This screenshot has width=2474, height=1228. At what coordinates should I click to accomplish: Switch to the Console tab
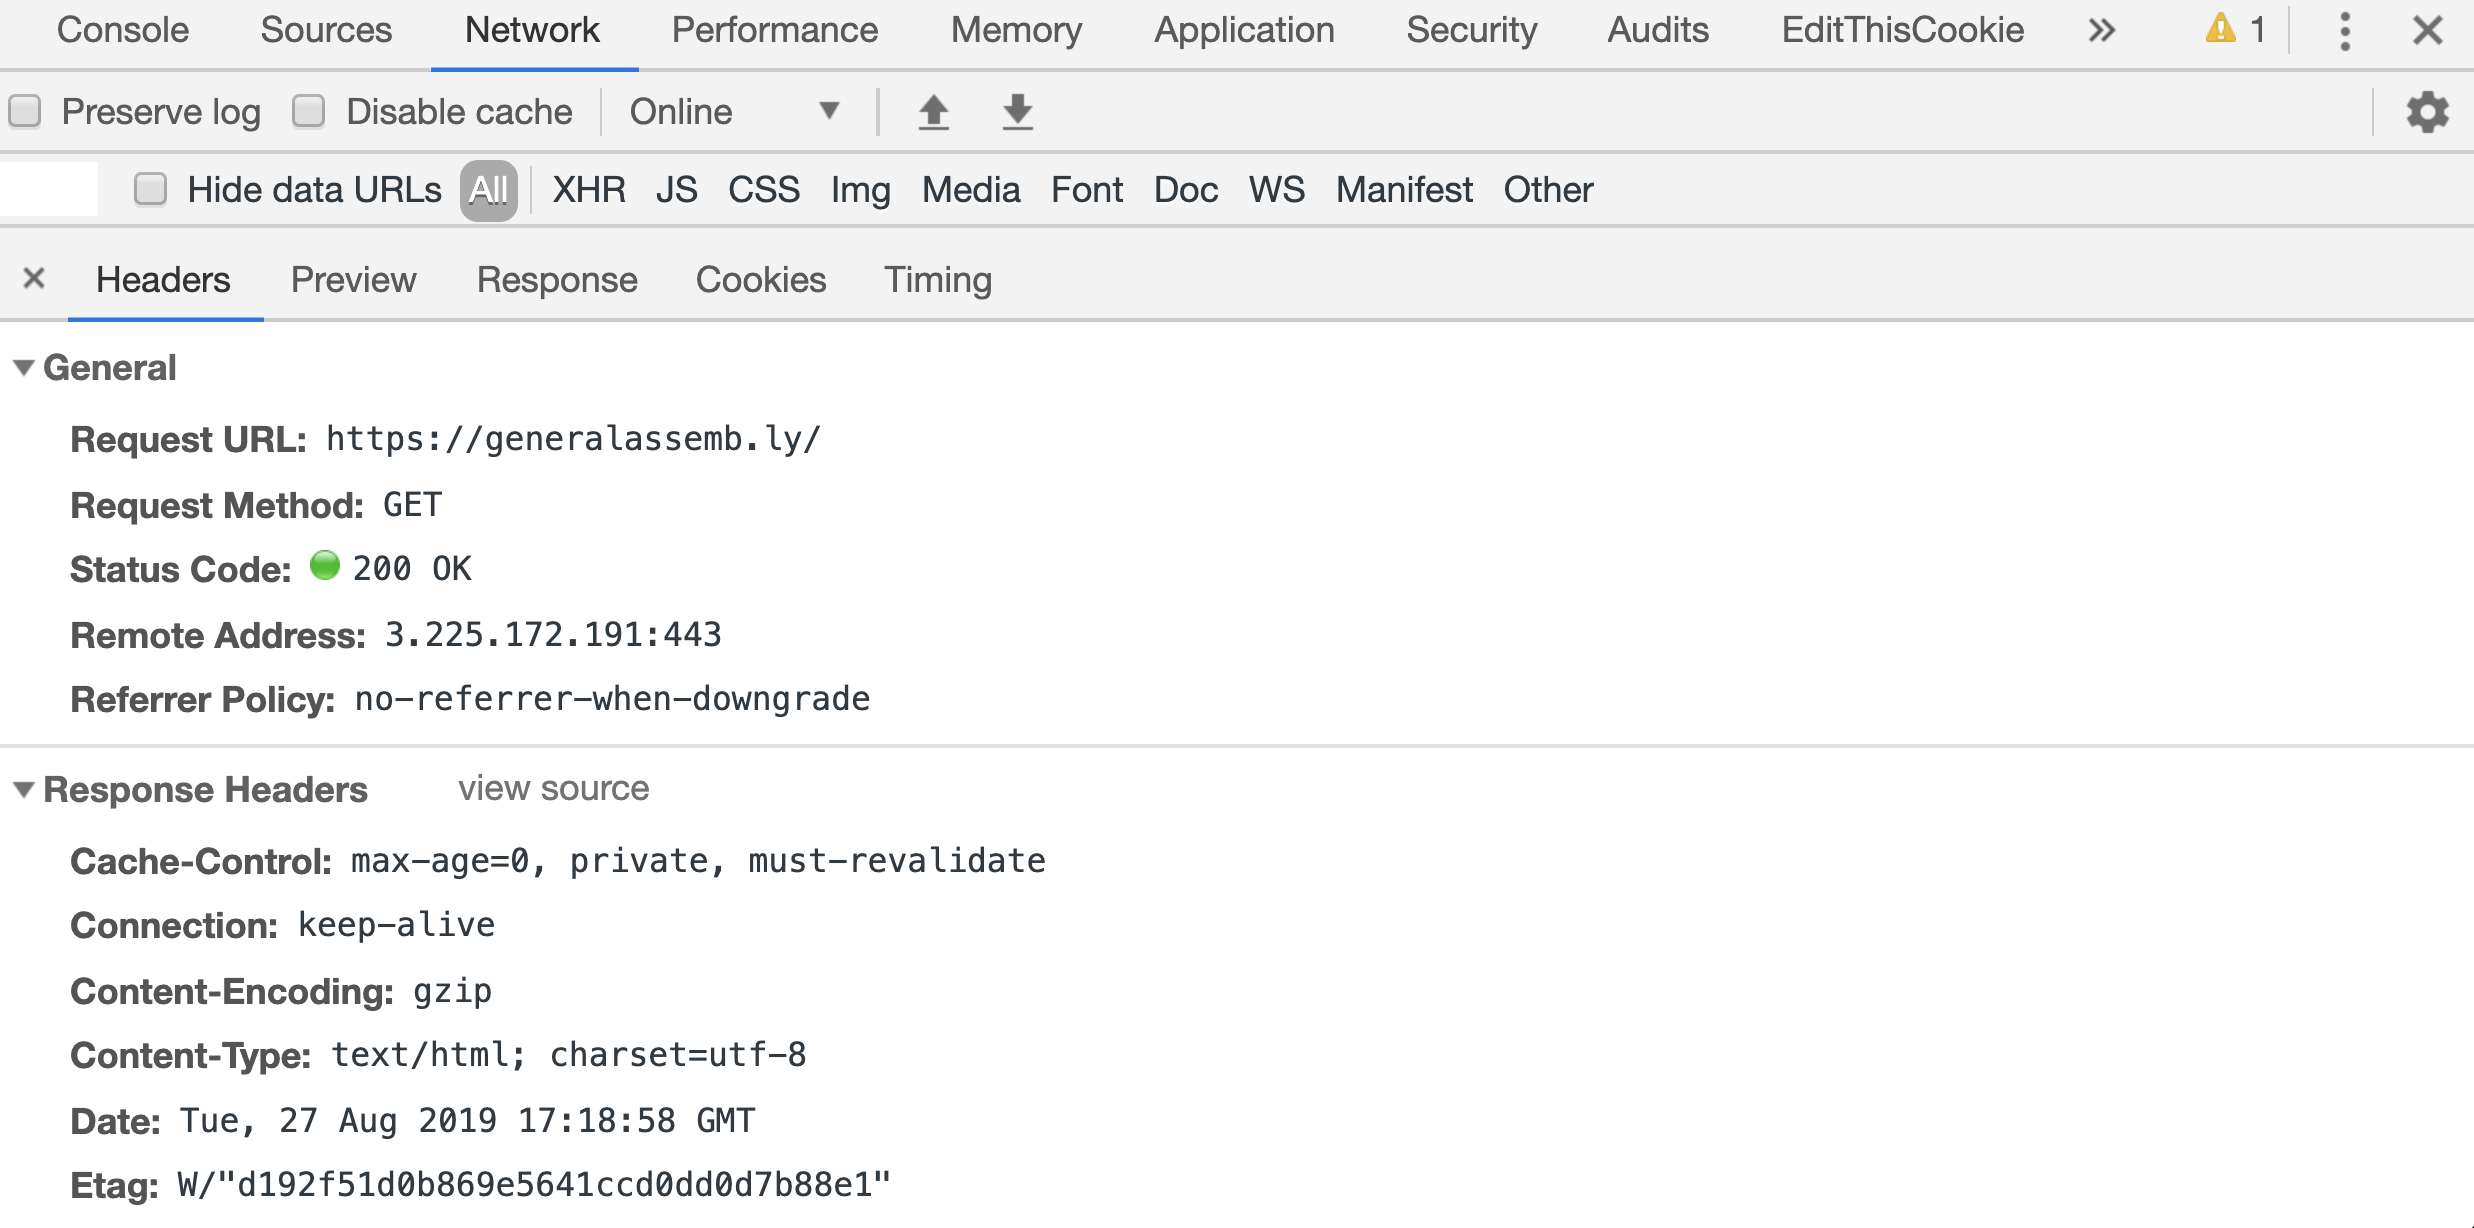point(123,30)
